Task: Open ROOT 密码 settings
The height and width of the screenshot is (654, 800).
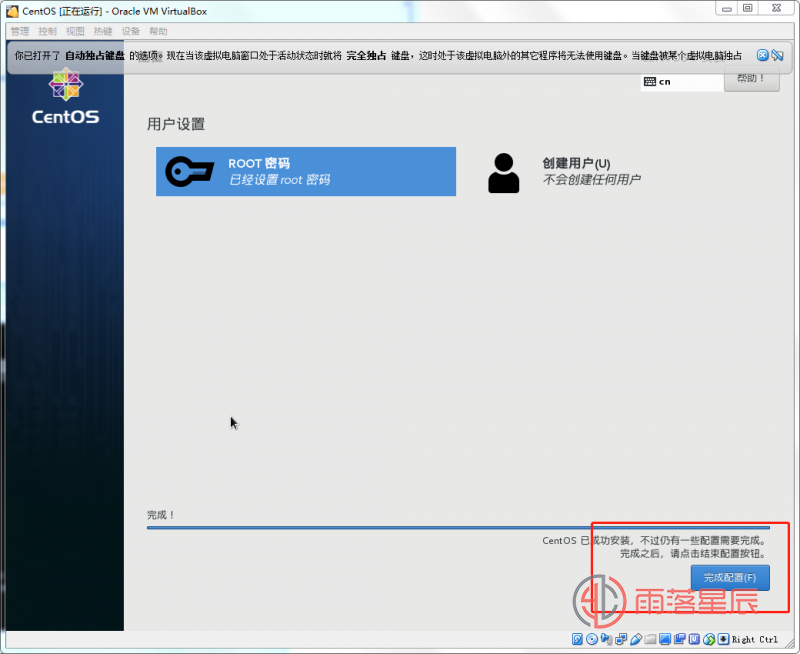Action: (x=306, y=171)
